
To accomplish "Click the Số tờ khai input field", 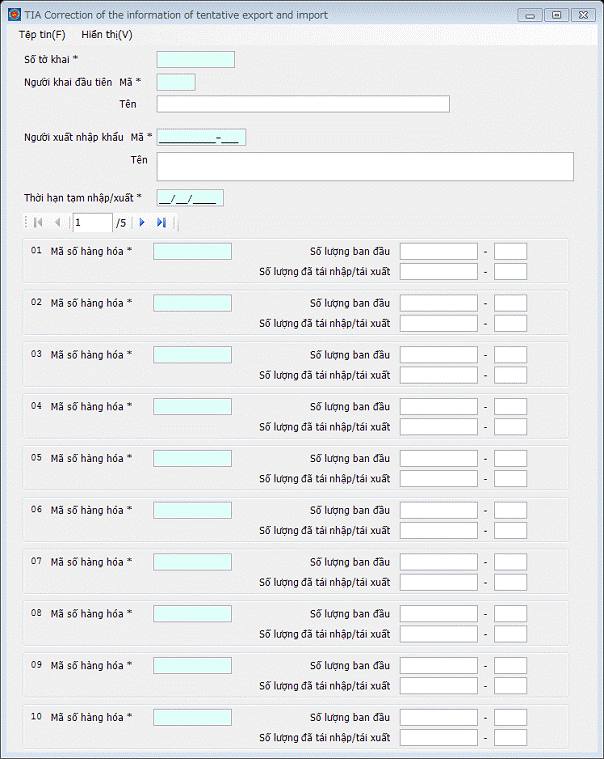I will (196, 60).
